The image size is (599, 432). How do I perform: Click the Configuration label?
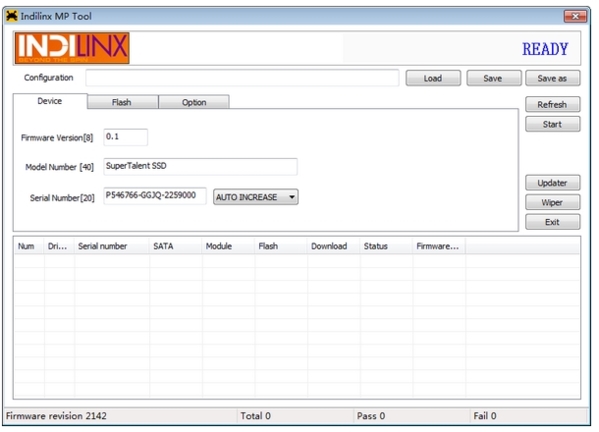pos(49,78)
